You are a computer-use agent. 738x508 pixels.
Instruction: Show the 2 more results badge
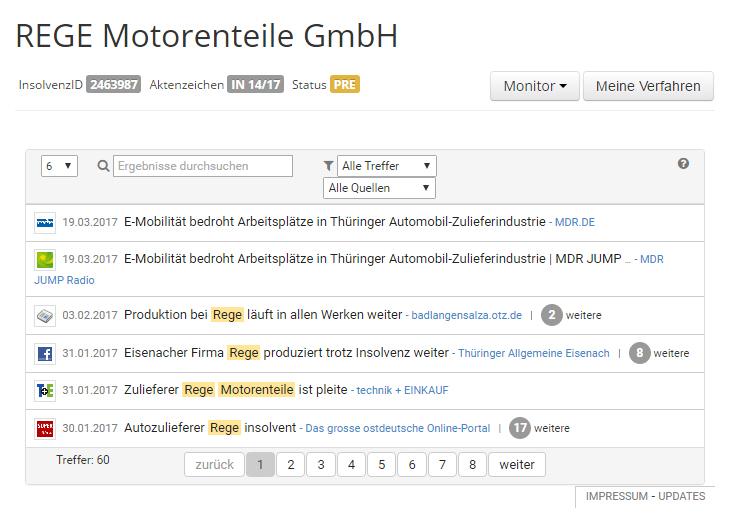(x=552, y=315)
